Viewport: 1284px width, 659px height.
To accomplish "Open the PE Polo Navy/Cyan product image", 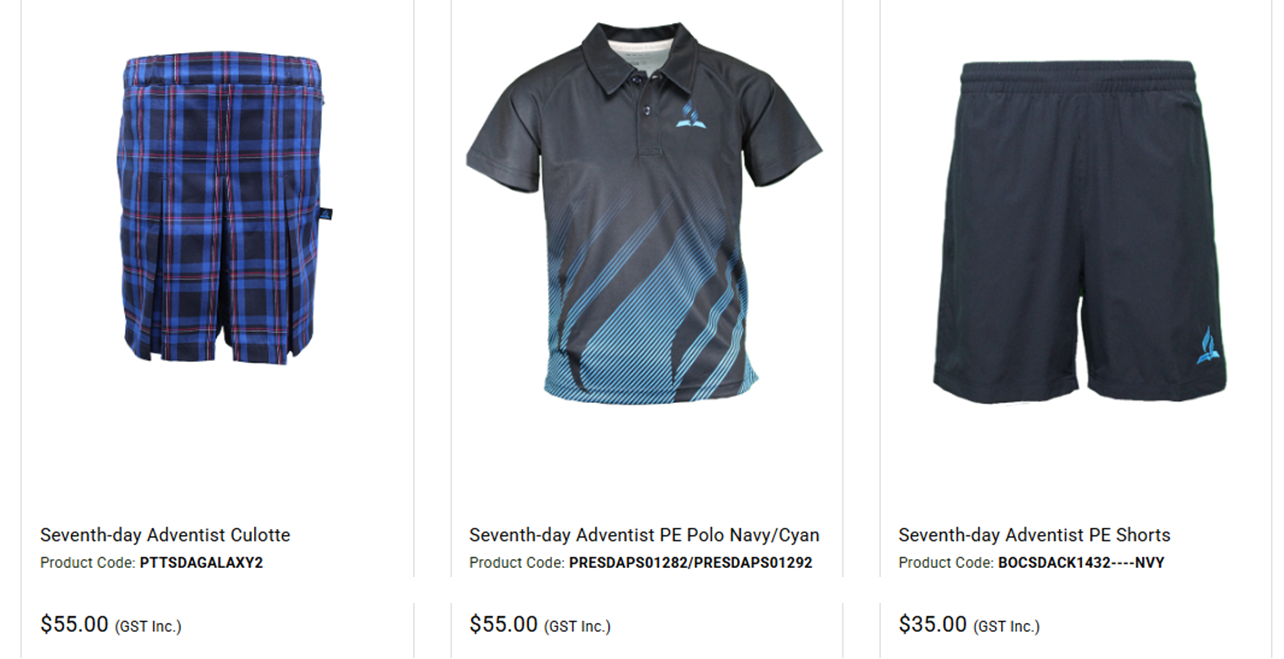I will 644,213.
